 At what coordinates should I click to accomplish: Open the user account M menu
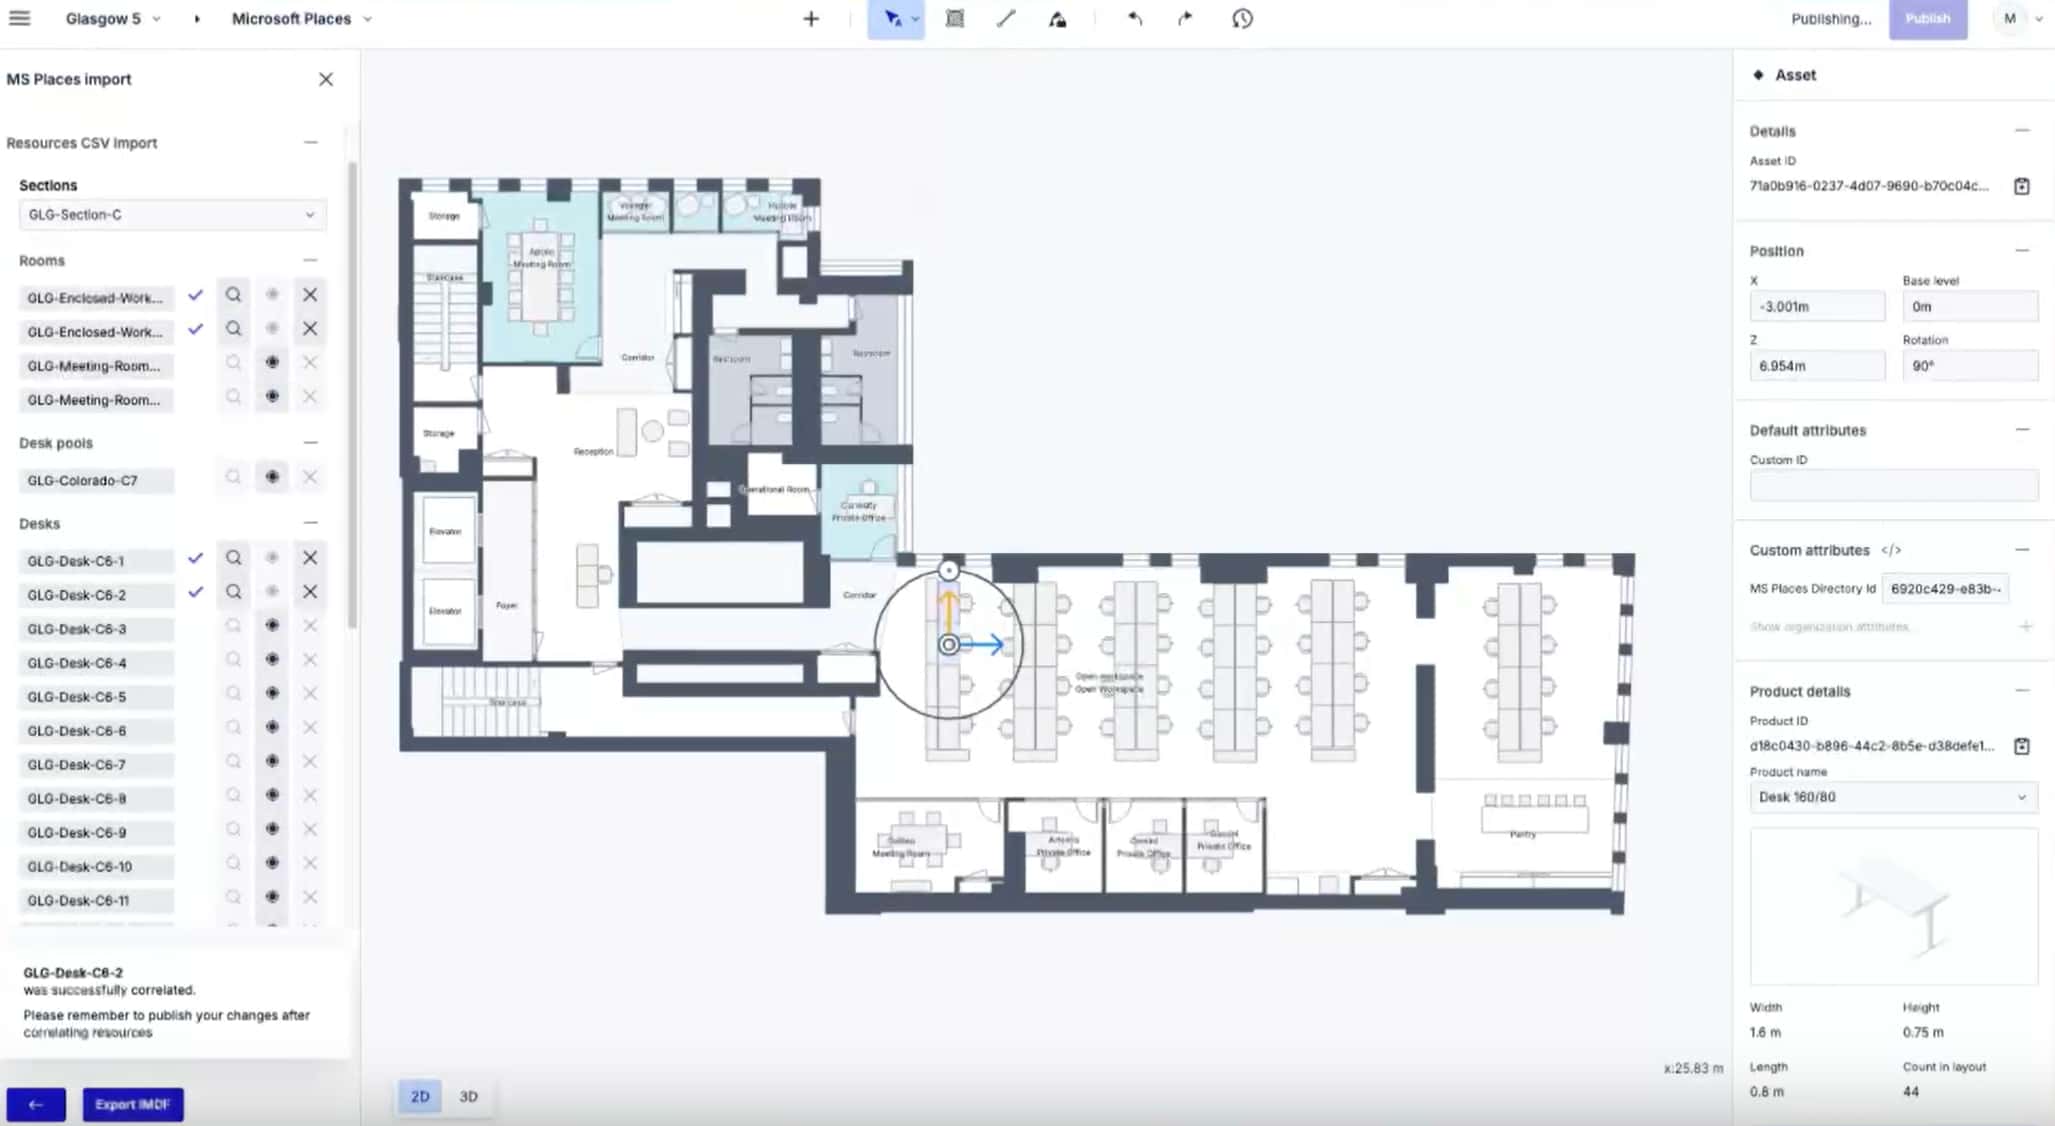pyautogui.click(x=2018, y=19)
